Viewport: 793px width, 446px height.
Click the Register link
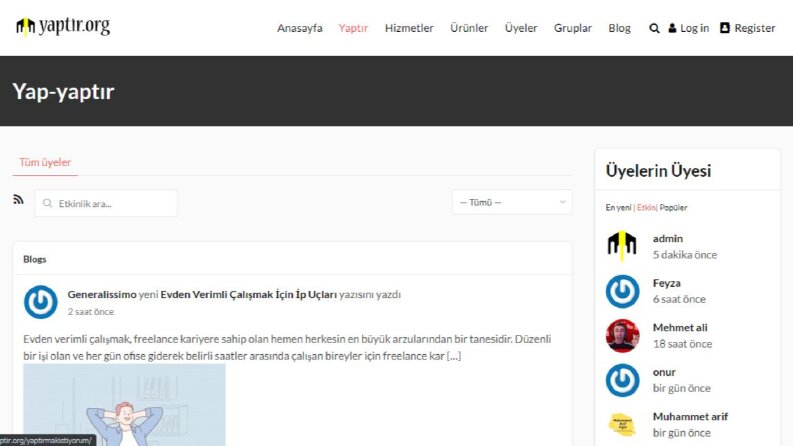pos(755,28)
